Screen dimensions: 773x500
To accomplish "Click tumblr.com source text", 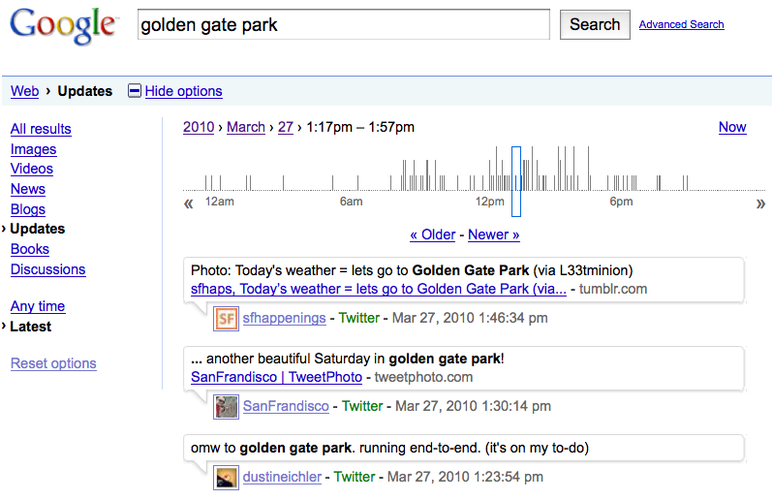I will tap(613, 289).
